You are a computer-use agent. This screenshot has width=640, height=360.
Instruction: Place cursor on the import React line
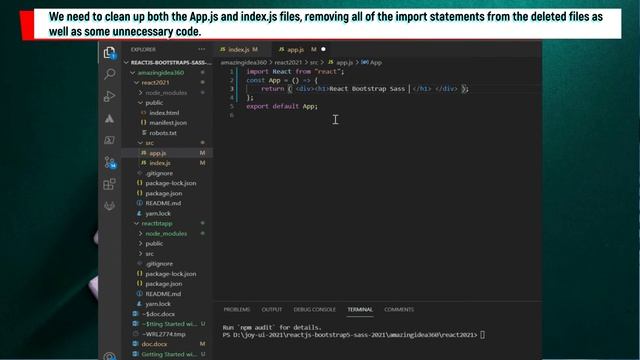pos(295,71)
